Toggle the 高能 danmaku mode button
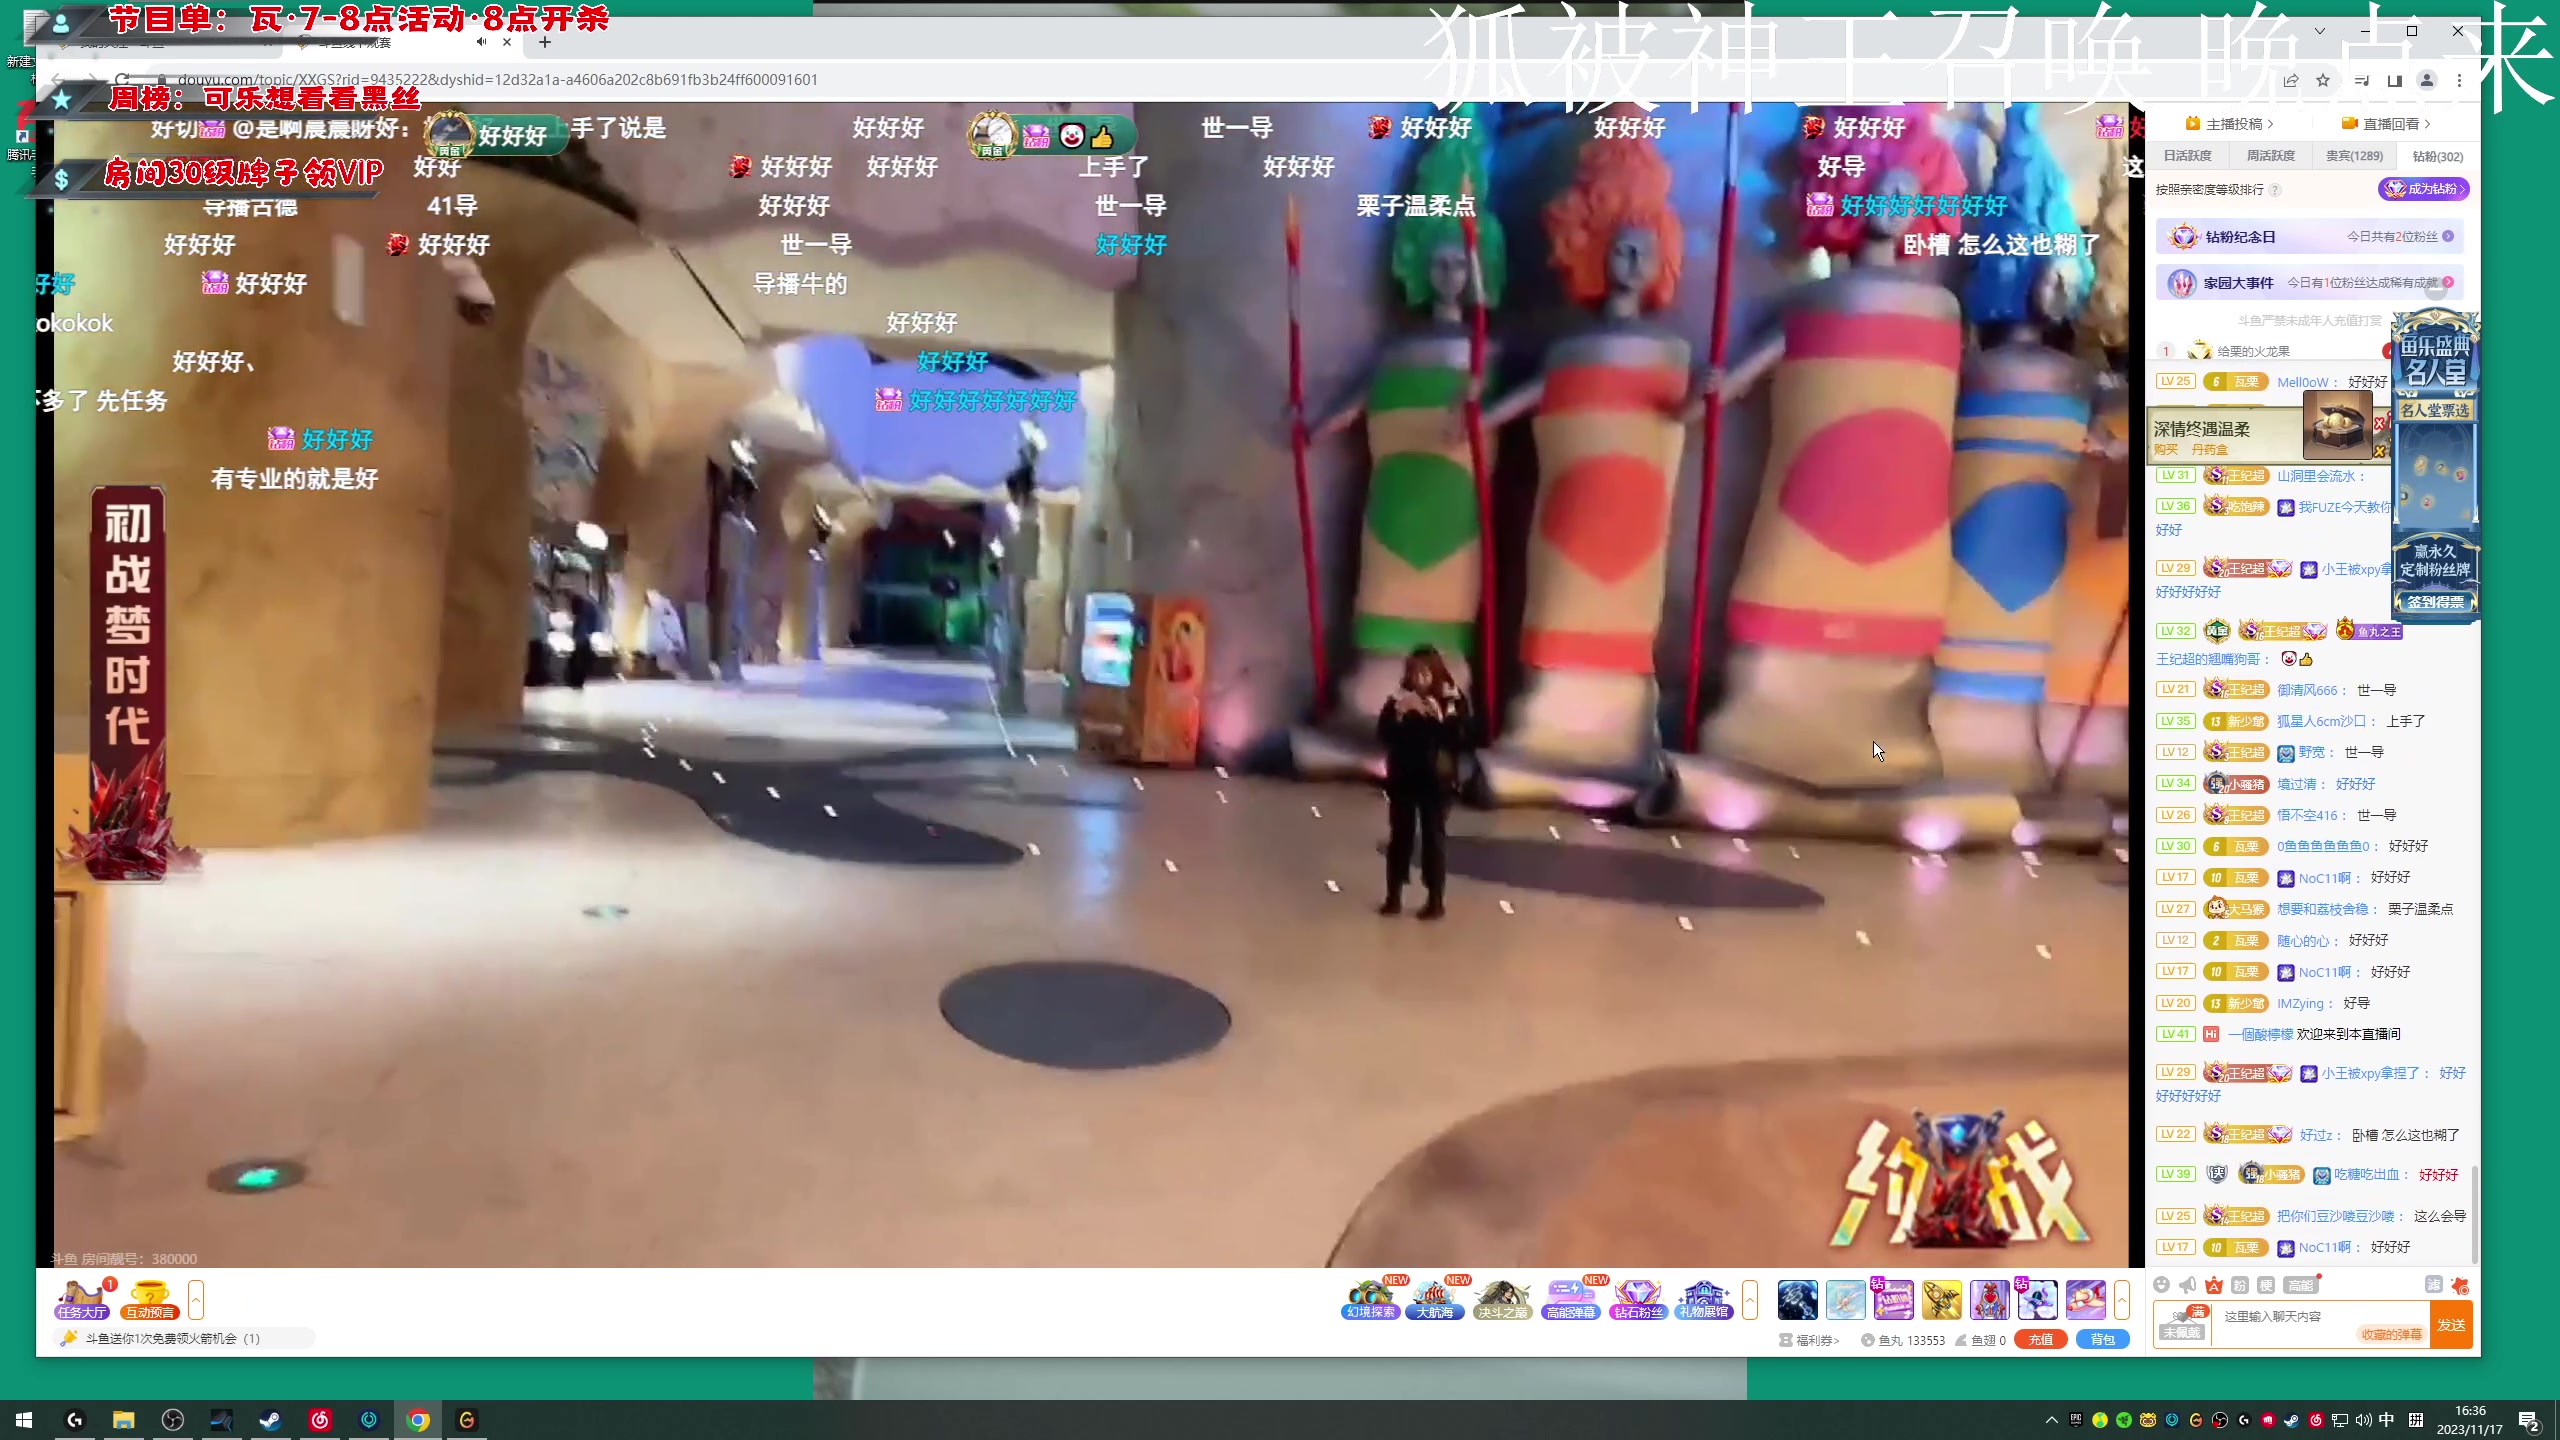The image size is (2560, 1440). pyautogui.click(x=2300, y=1285)
